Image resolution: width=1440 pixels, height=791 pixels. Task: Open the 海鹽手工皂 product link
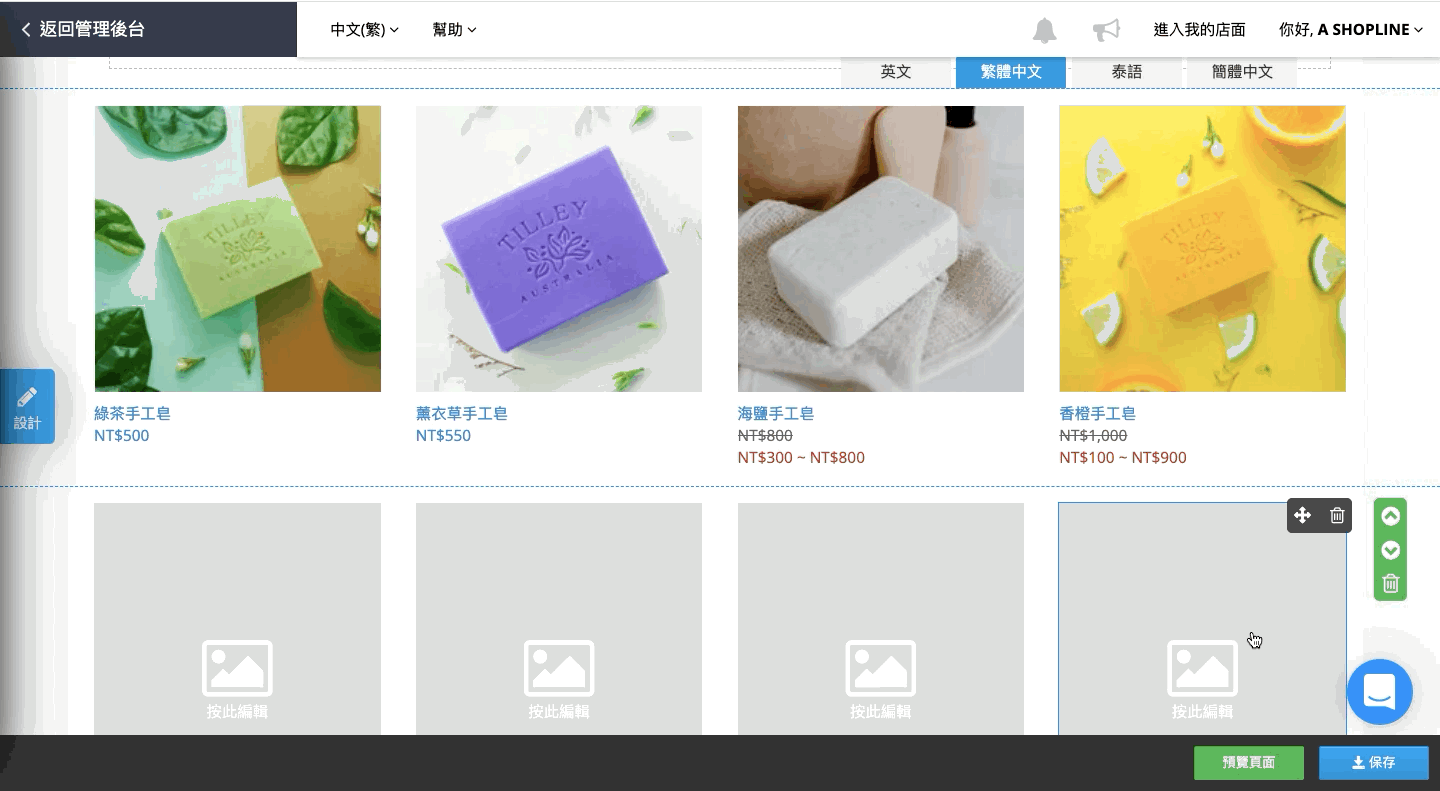click(776, 413)
